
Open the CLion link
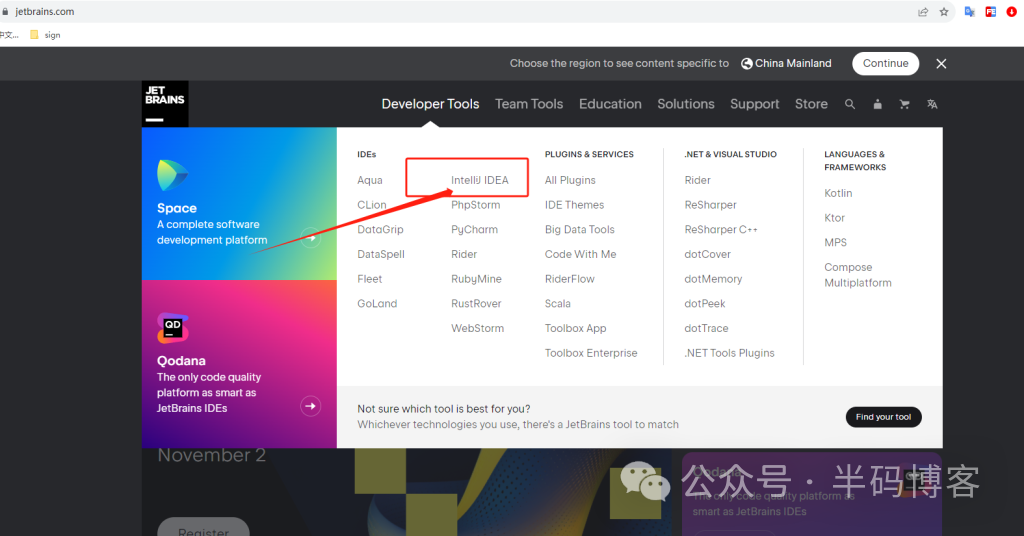pos(372,205)
